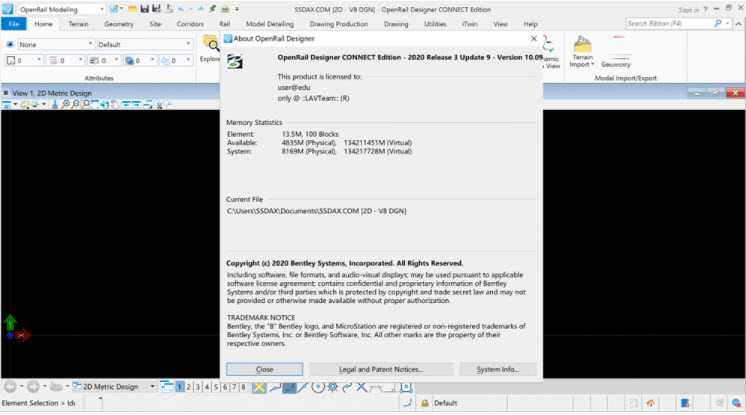Click the save icon in quick access toolbar

[x=146, y=9]
